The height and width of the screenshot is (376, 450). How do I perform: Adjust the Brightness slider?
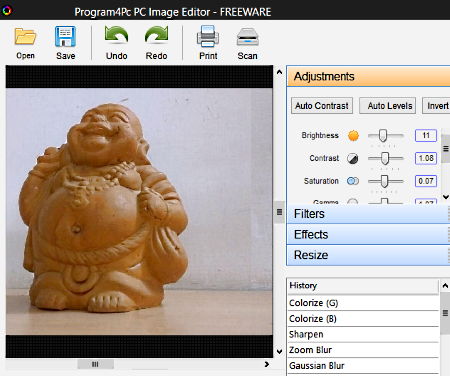tap(383, 135)
